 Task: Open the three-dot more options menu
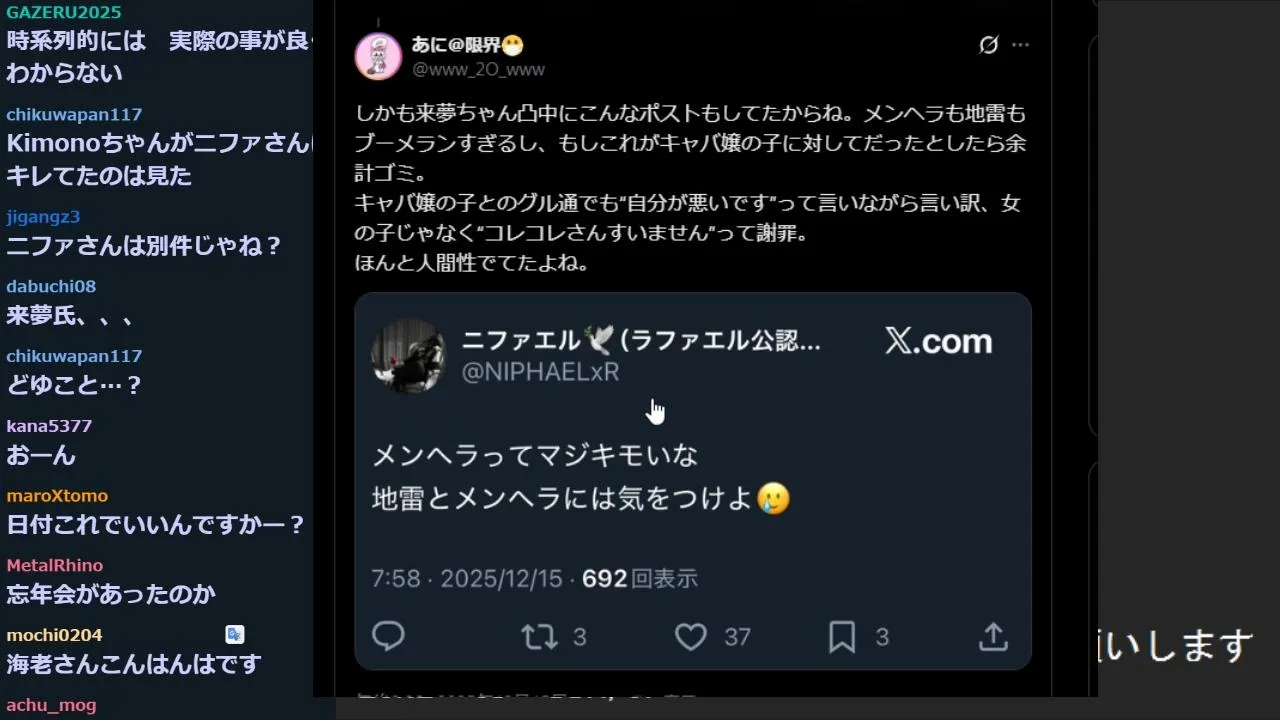coord(1020,45)
